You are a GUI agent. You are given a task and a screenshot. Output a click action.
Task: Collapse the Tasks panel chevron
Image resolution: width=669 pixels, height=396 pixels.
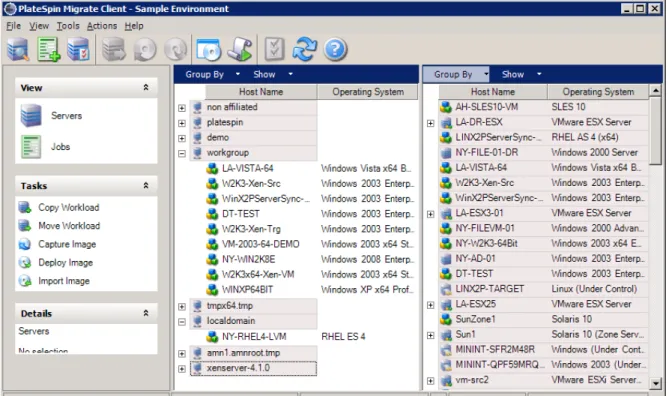146,186
